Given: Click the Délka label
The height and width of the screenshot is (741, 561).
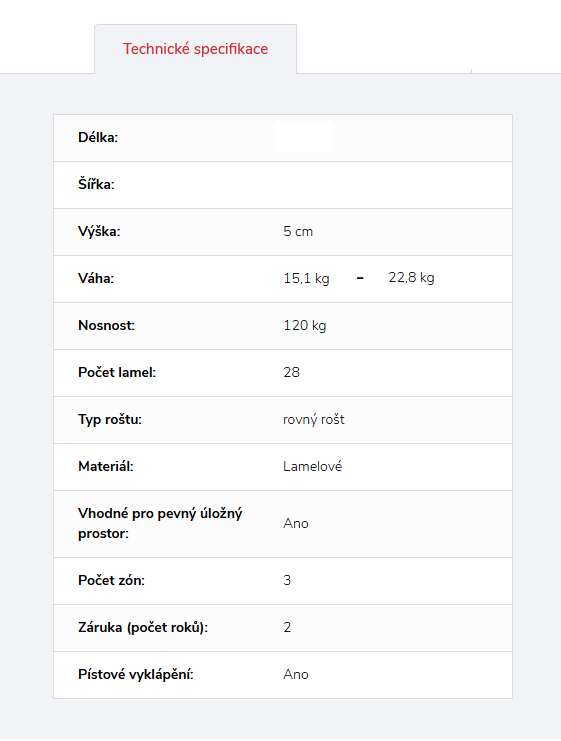Looking at the screenshot, I should coord(98,138).
